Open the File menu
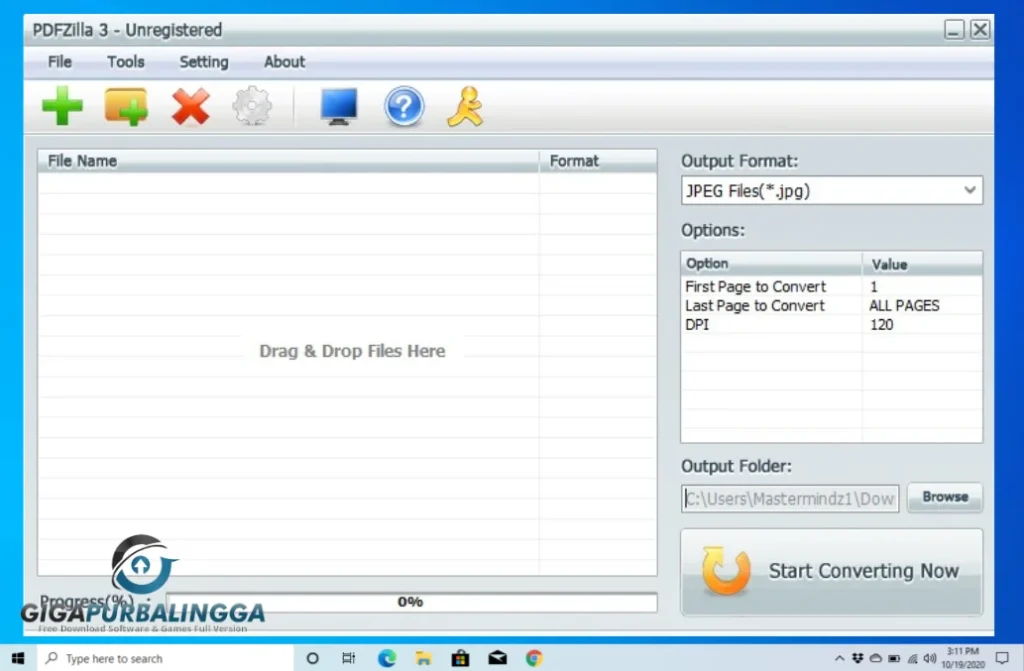The image size is (1024, 671). coord(60,62)
